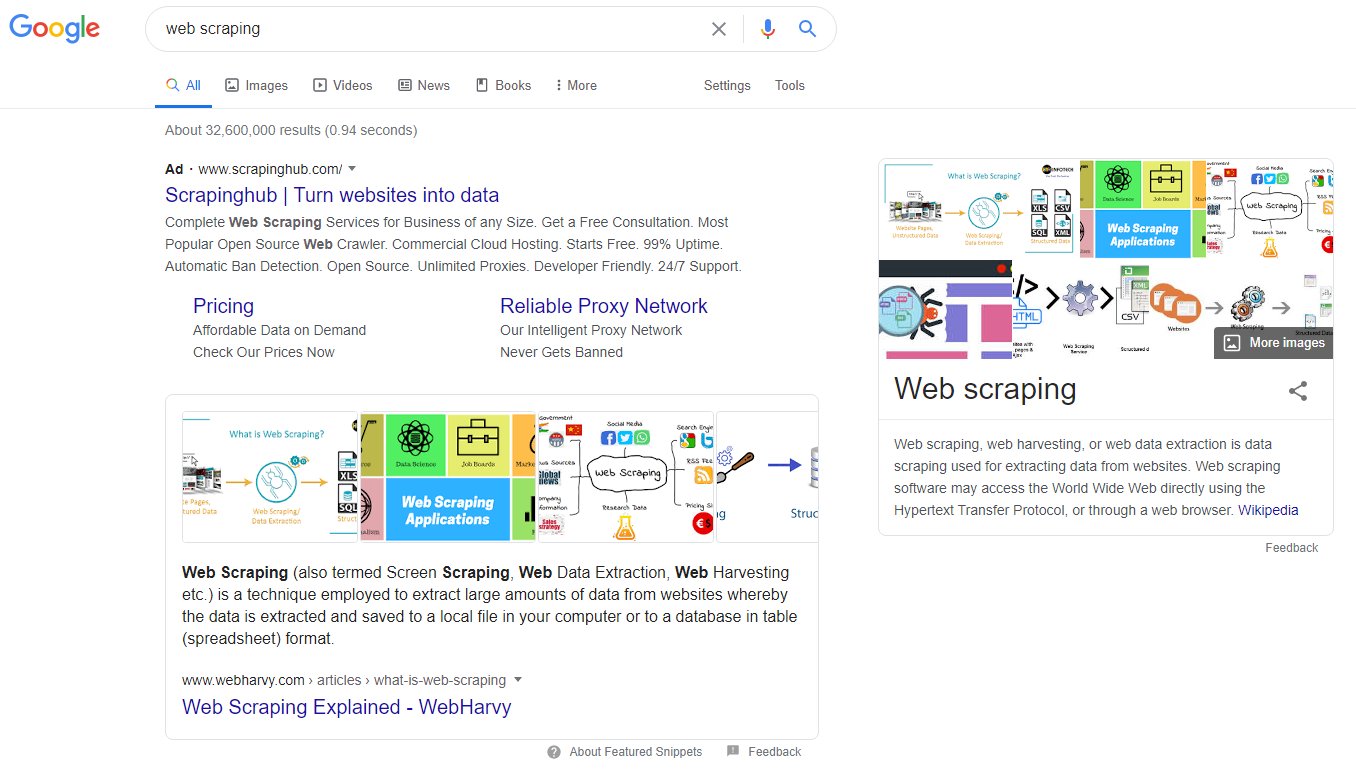Switch to the News tab
Screen dimensions: 1356x769
[x=424, y=86]
